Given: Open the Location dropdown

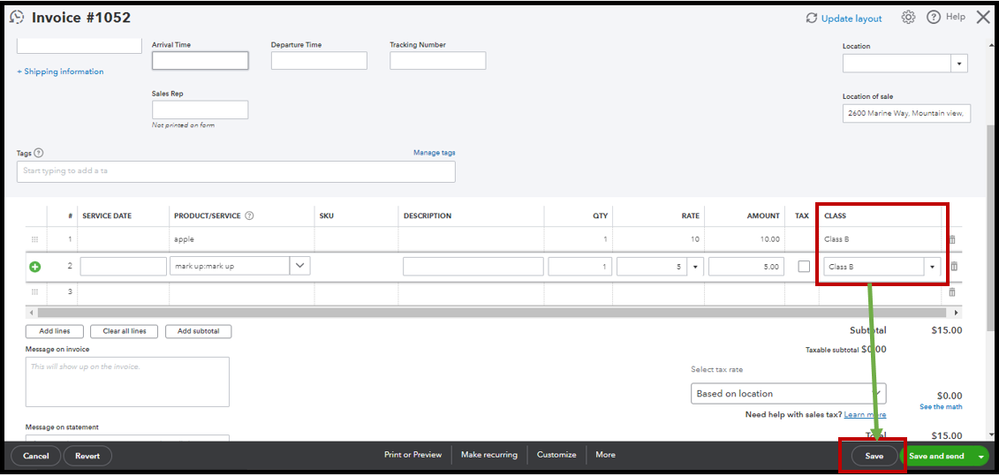Looking at the screenshot, I should point(959,64).
